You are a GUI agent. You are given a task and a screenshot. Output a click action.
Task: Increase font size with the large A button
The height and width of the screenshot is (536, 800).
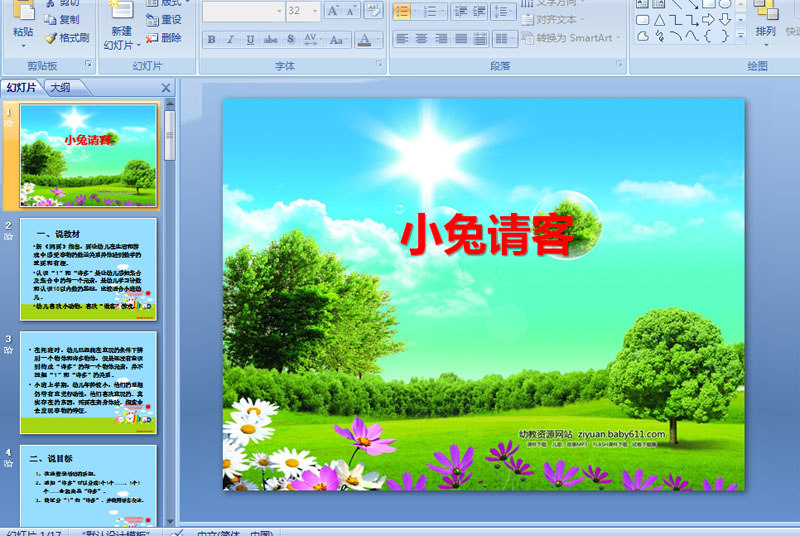click(333, 11)
